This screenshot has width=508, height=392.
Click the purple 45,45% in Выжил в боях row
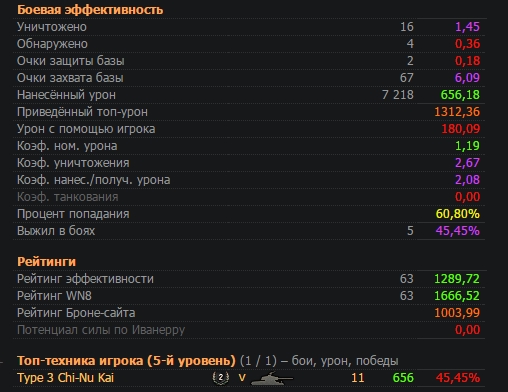point(458,231)
